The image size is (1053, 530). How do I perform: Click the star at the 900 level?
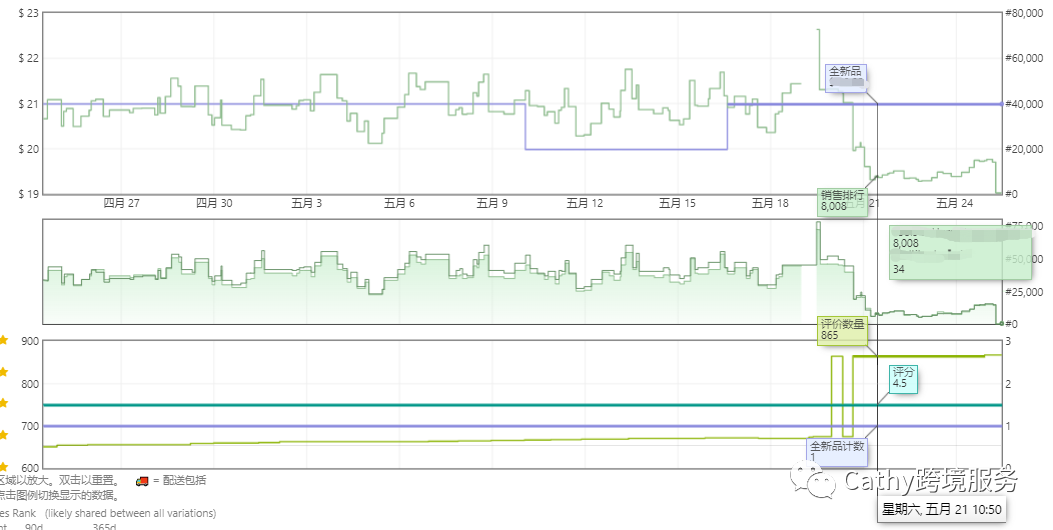(x=4, y=341)
